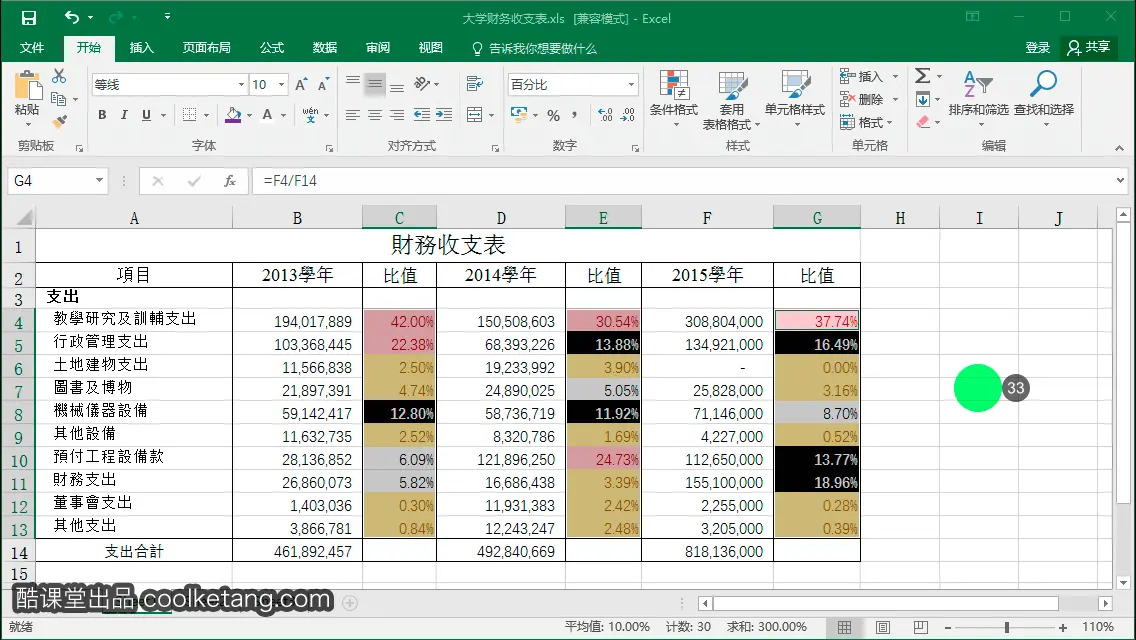Click the Decrease Decimal icon
Screen dimensions: 1136x640
[628, 115]
